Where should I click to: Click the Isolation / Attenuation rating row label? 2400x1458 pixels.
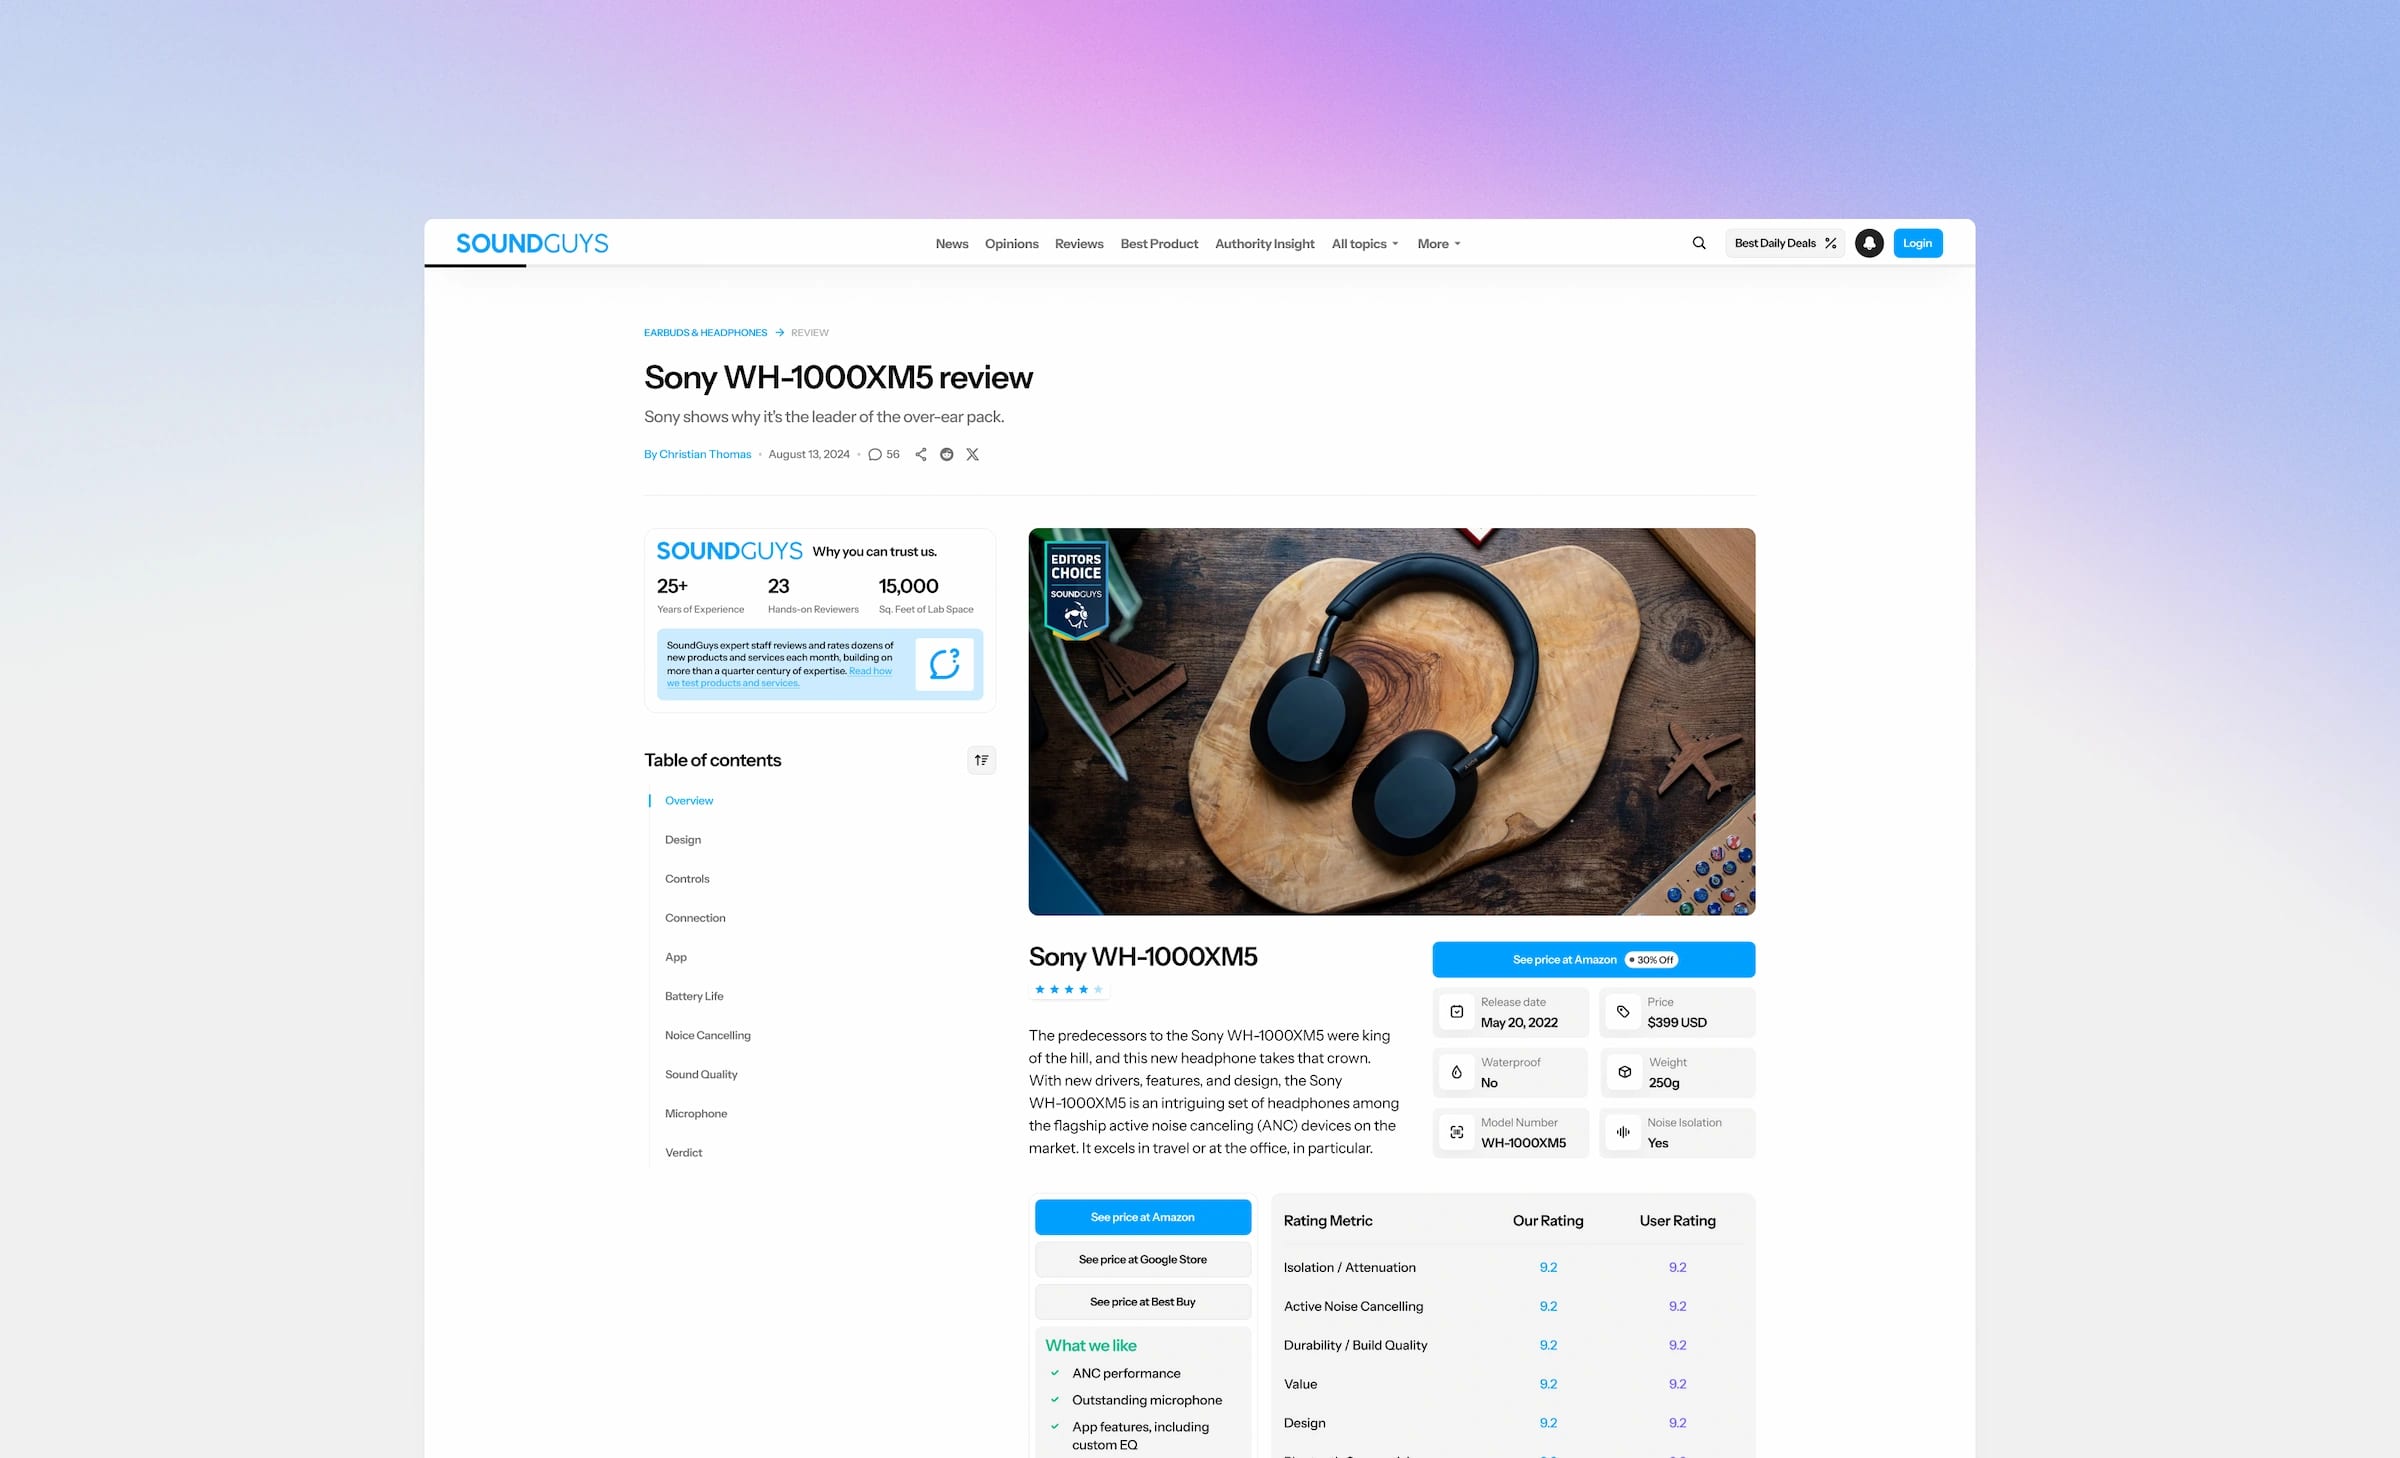[x=1350, y=1267]
